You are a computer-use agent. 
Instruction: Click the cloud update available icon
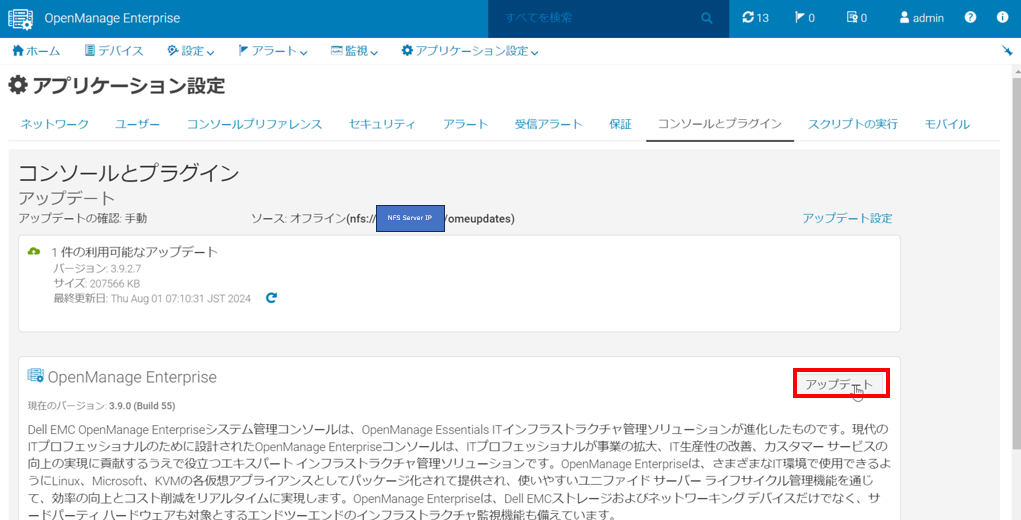point(34,252)
